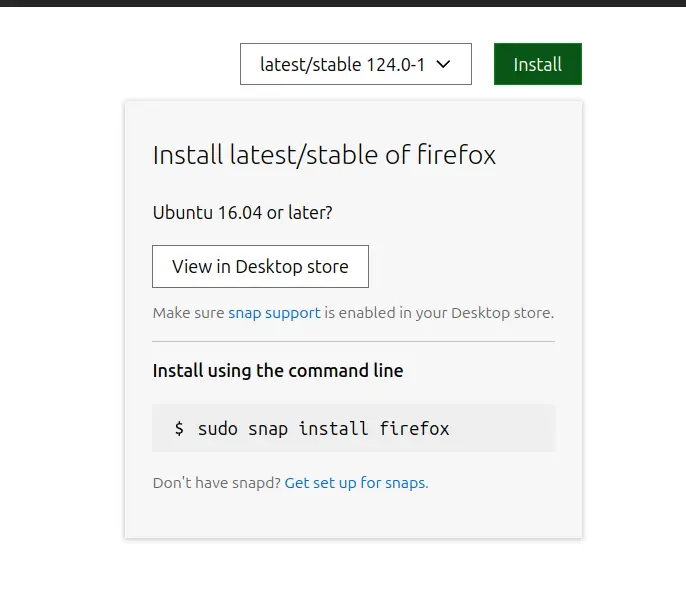
Task: Follow the Get set up for snaps link
Action: coord(356,483)
